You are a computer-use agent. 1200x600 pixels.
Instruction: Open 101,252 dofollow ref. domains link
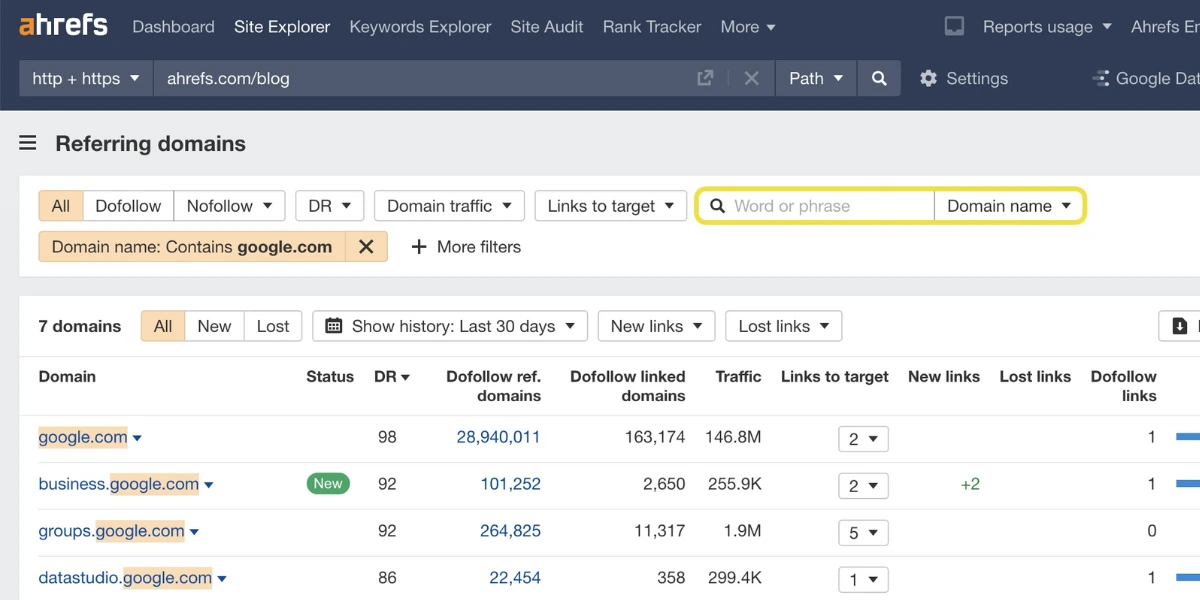510,484
